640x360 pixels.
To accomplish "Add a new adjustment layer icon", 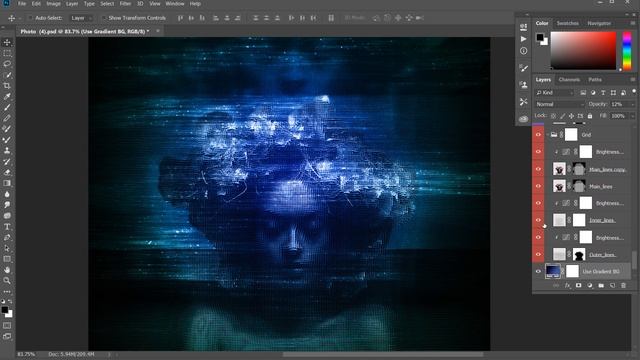I will pos(590,286).
